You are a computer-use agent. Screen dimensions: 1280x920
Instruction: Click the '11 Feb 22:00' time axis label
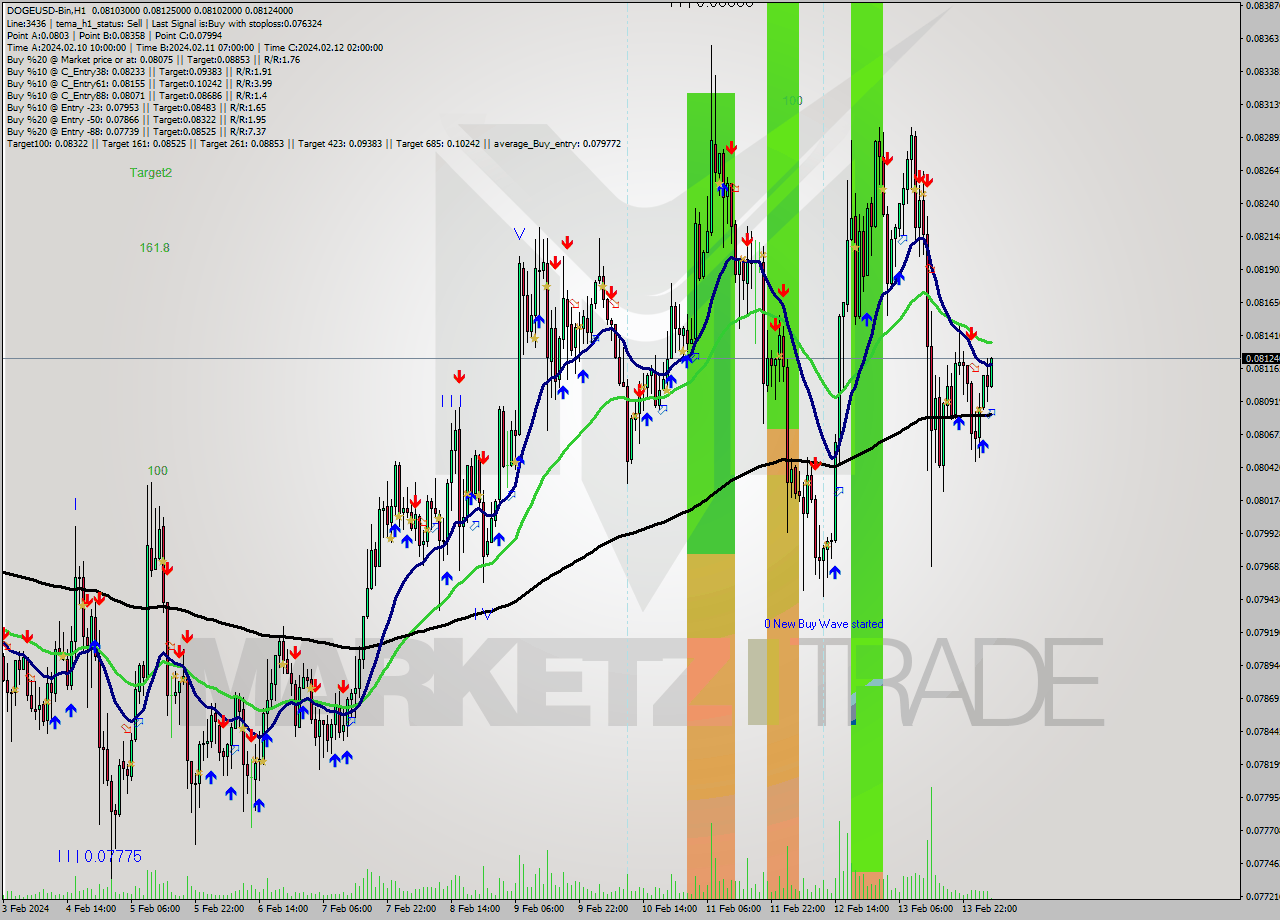797,909
